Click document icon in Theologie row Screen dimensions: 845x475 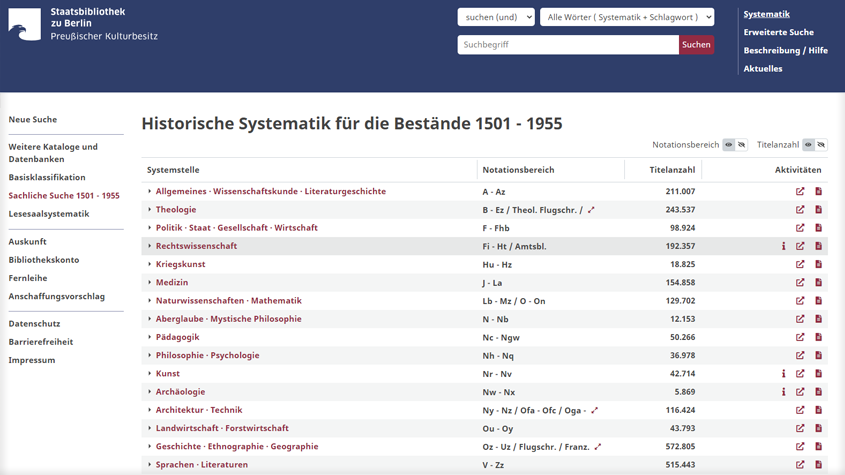819,210
